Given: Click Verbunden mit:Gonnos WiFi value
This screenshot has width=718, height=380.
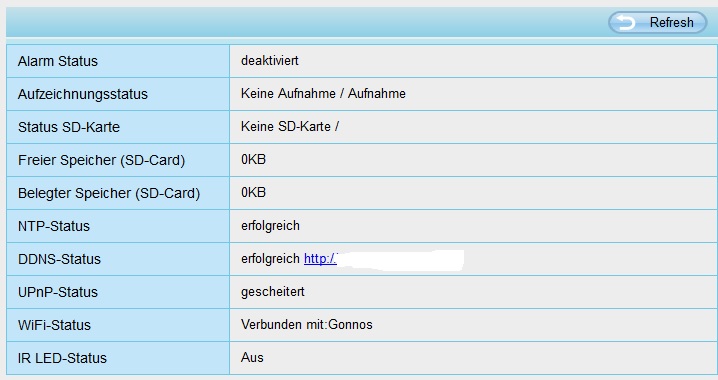Looking at the screenshot, I should tap(306, 325).
